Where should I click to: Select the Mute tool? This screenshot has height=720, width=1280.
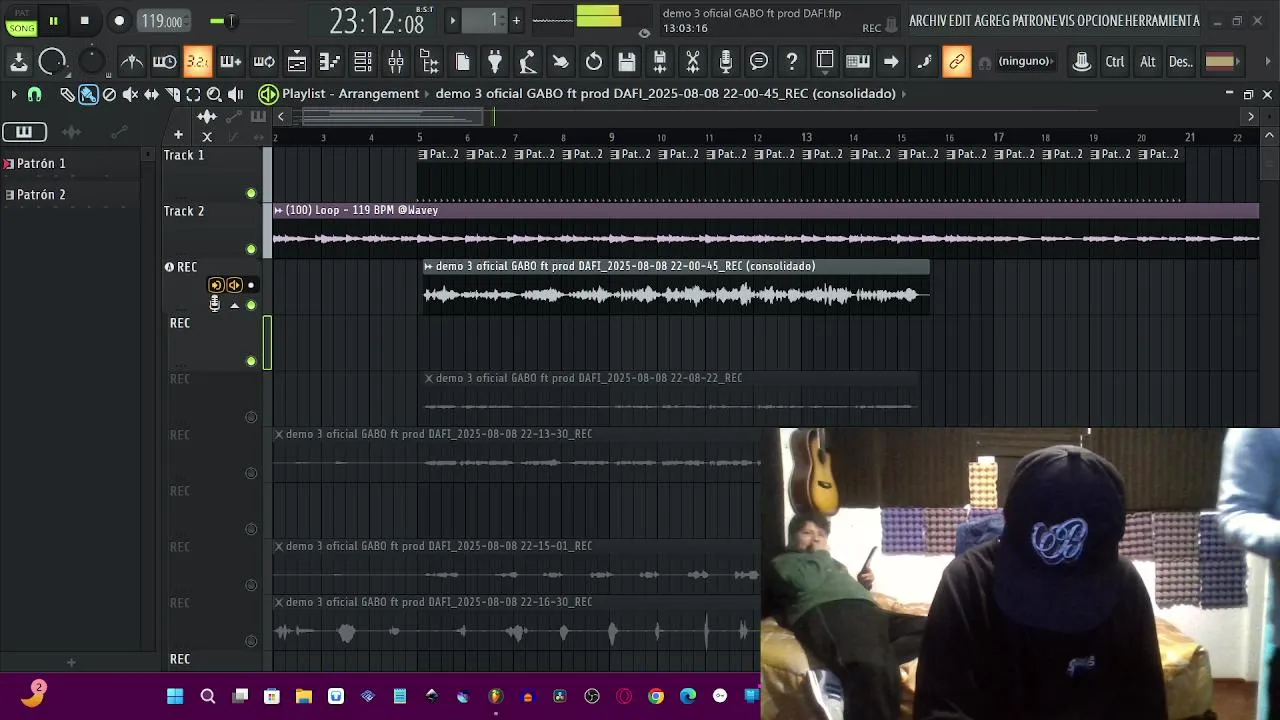pos(130,94)
